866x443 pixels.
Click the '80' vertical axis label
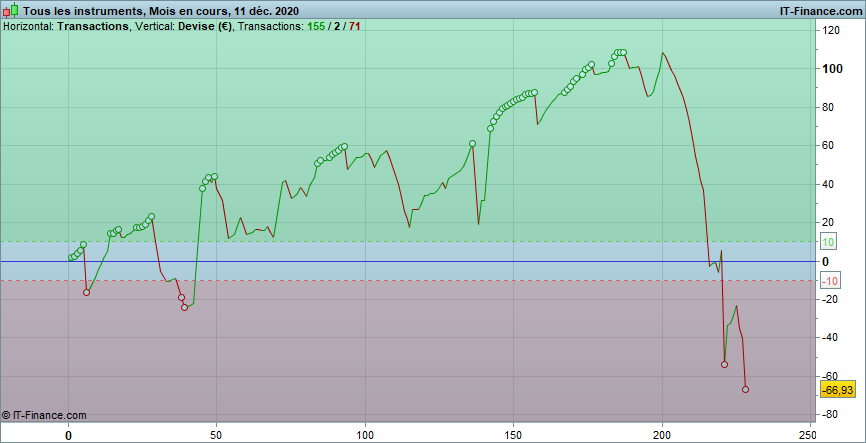tap(828, 107)
